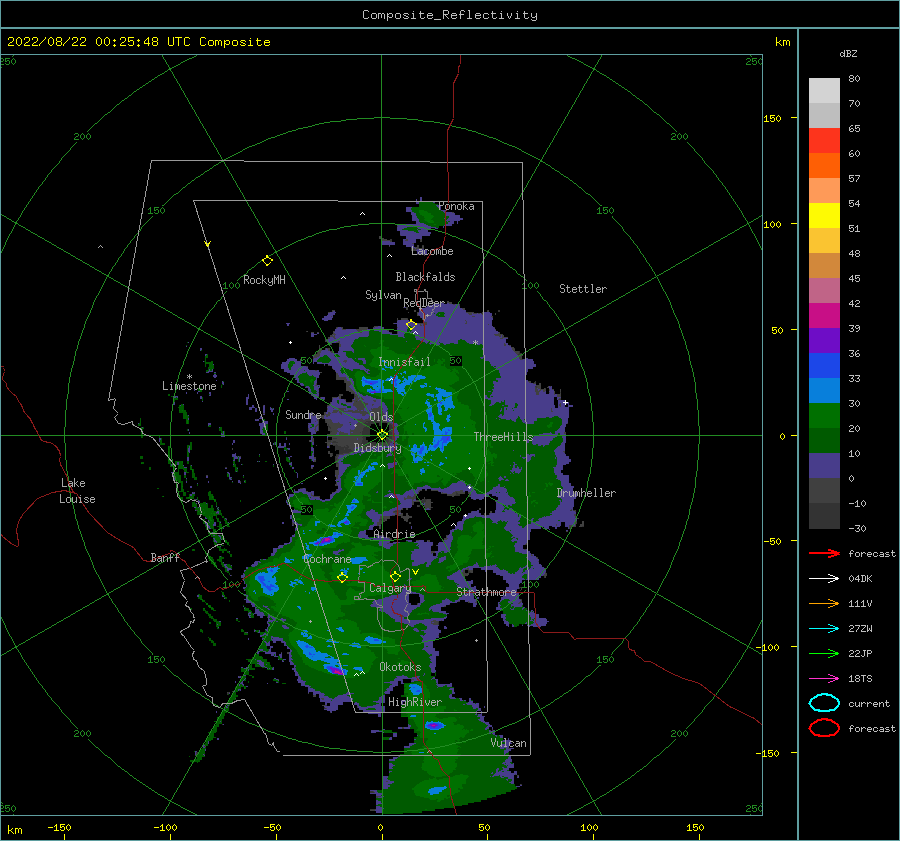Click the cyan 27ZW arrow icon
This screenshot has width=900, height=841.
tap(824, 629)
